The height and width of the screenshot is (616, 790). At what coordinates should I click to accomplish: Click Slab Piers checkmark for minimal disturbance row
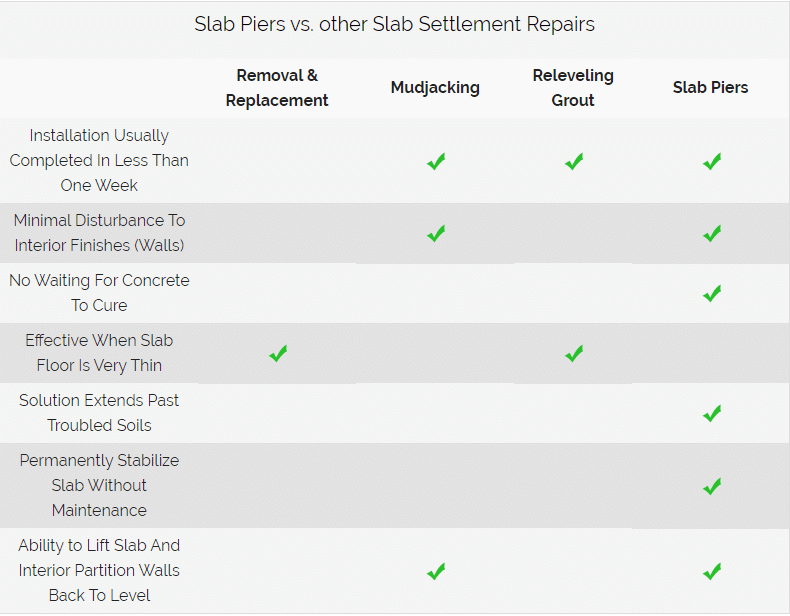(712, 233)
